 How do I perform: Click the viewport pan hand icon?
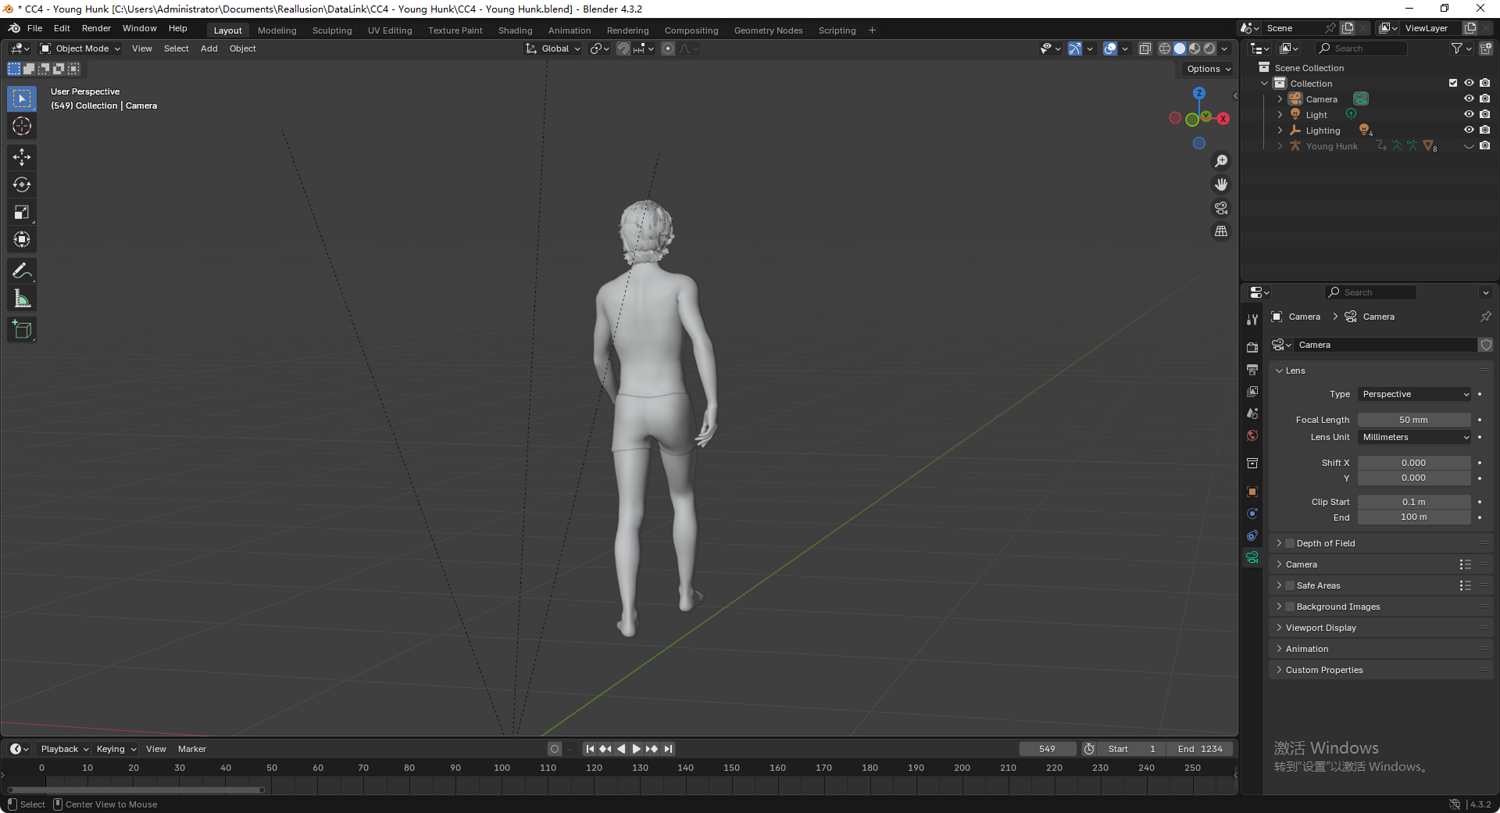click(x=1221, y=184)
